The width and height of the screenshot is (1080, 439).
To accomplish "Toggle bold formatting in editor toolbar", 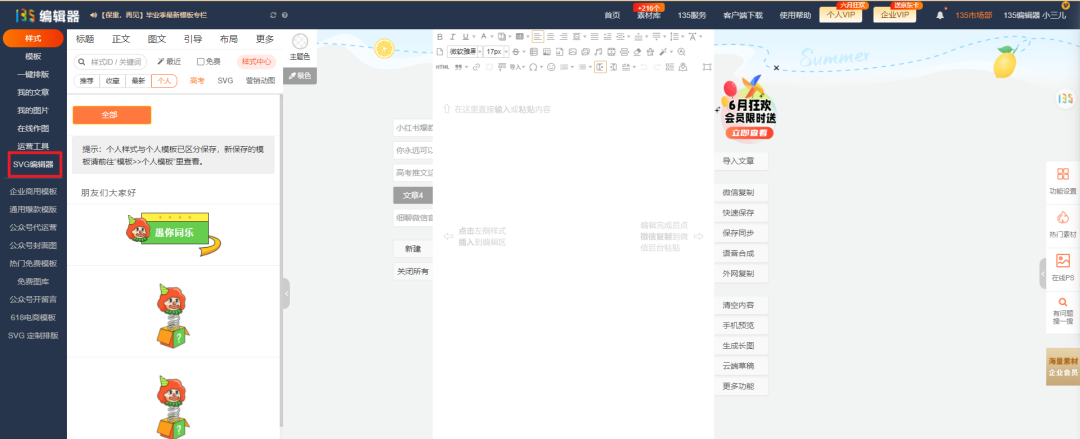I will point(440,37).
